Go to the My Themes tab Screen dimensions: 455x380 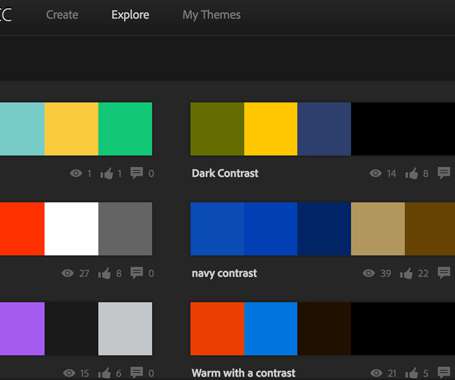click(211, 15)
